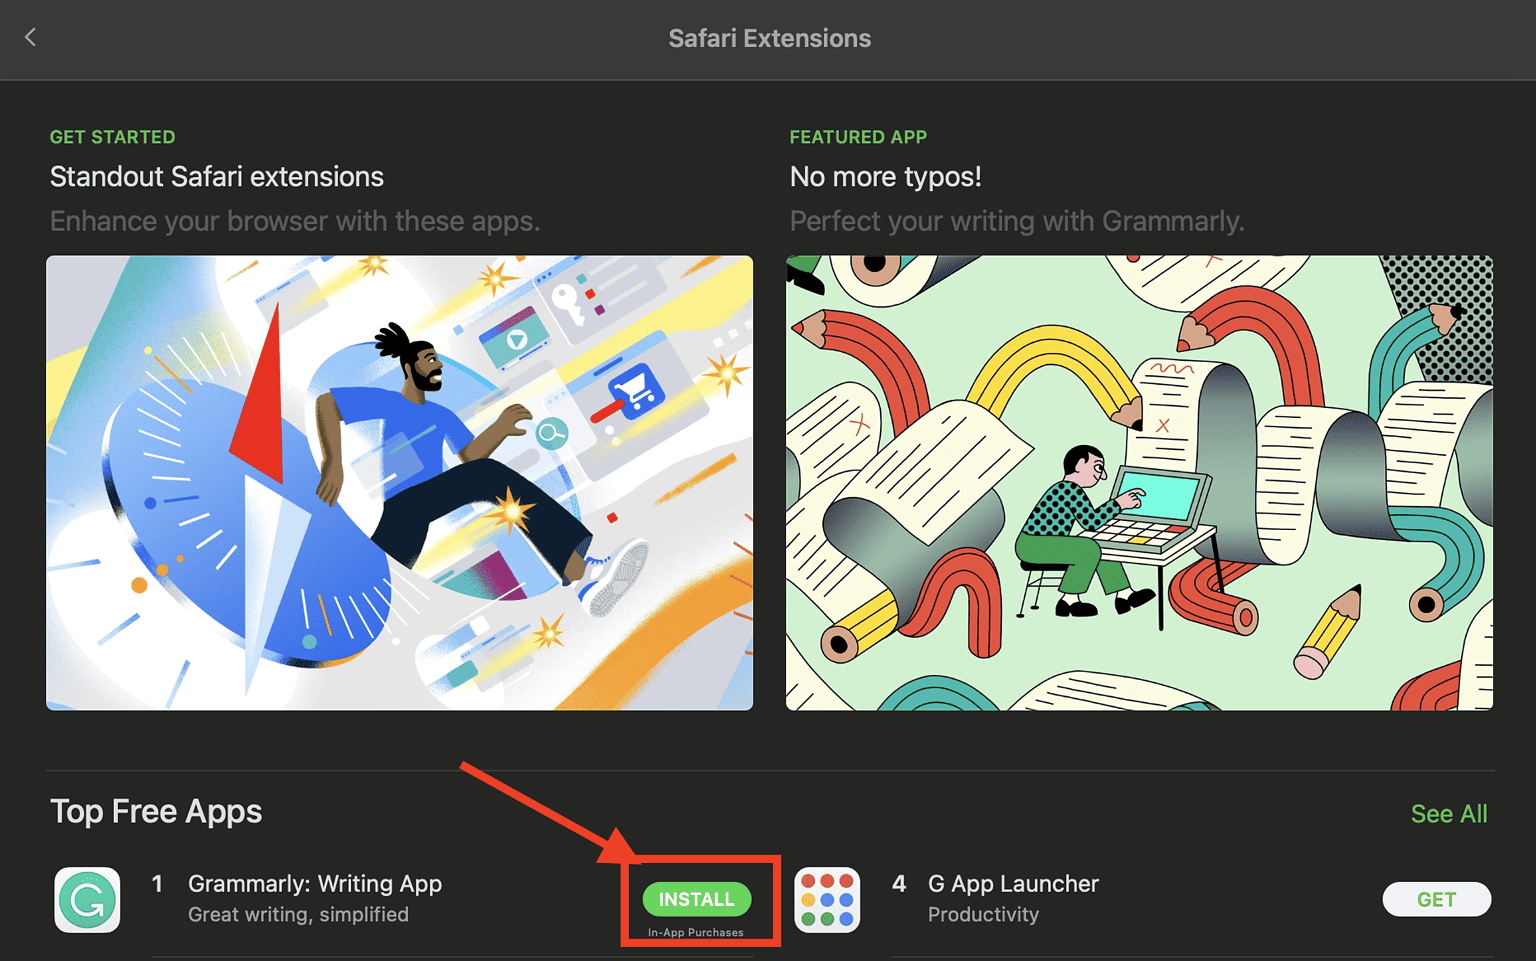The height and width of the screenshot is (961, 1536).
Task: Get the G App Launcher app
Action: coord(1436,899)
